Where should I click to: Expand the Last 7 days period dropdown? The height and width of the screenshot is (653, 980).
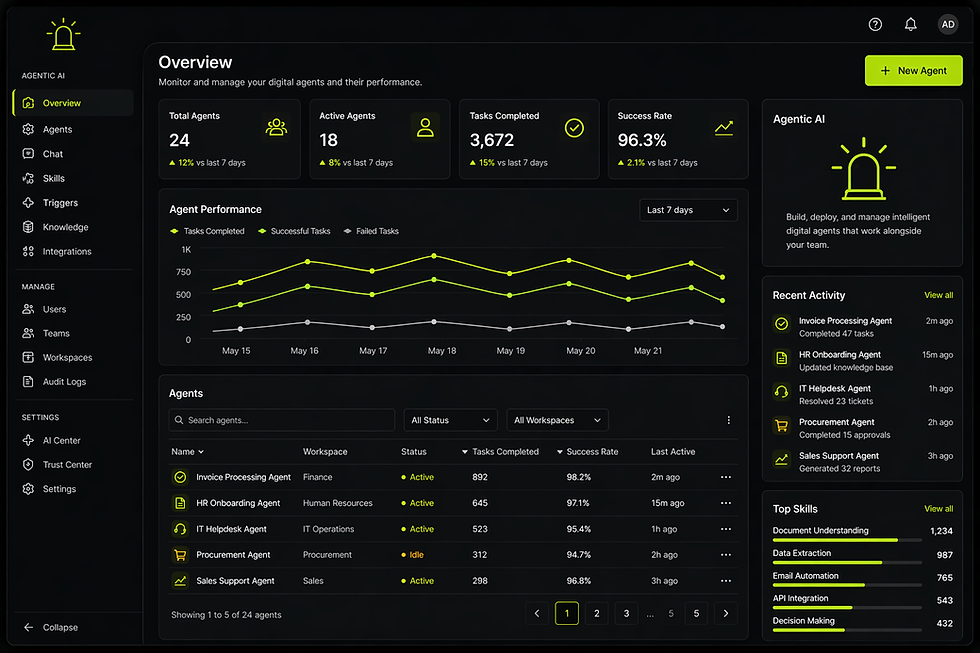click(x=688, y=210)
